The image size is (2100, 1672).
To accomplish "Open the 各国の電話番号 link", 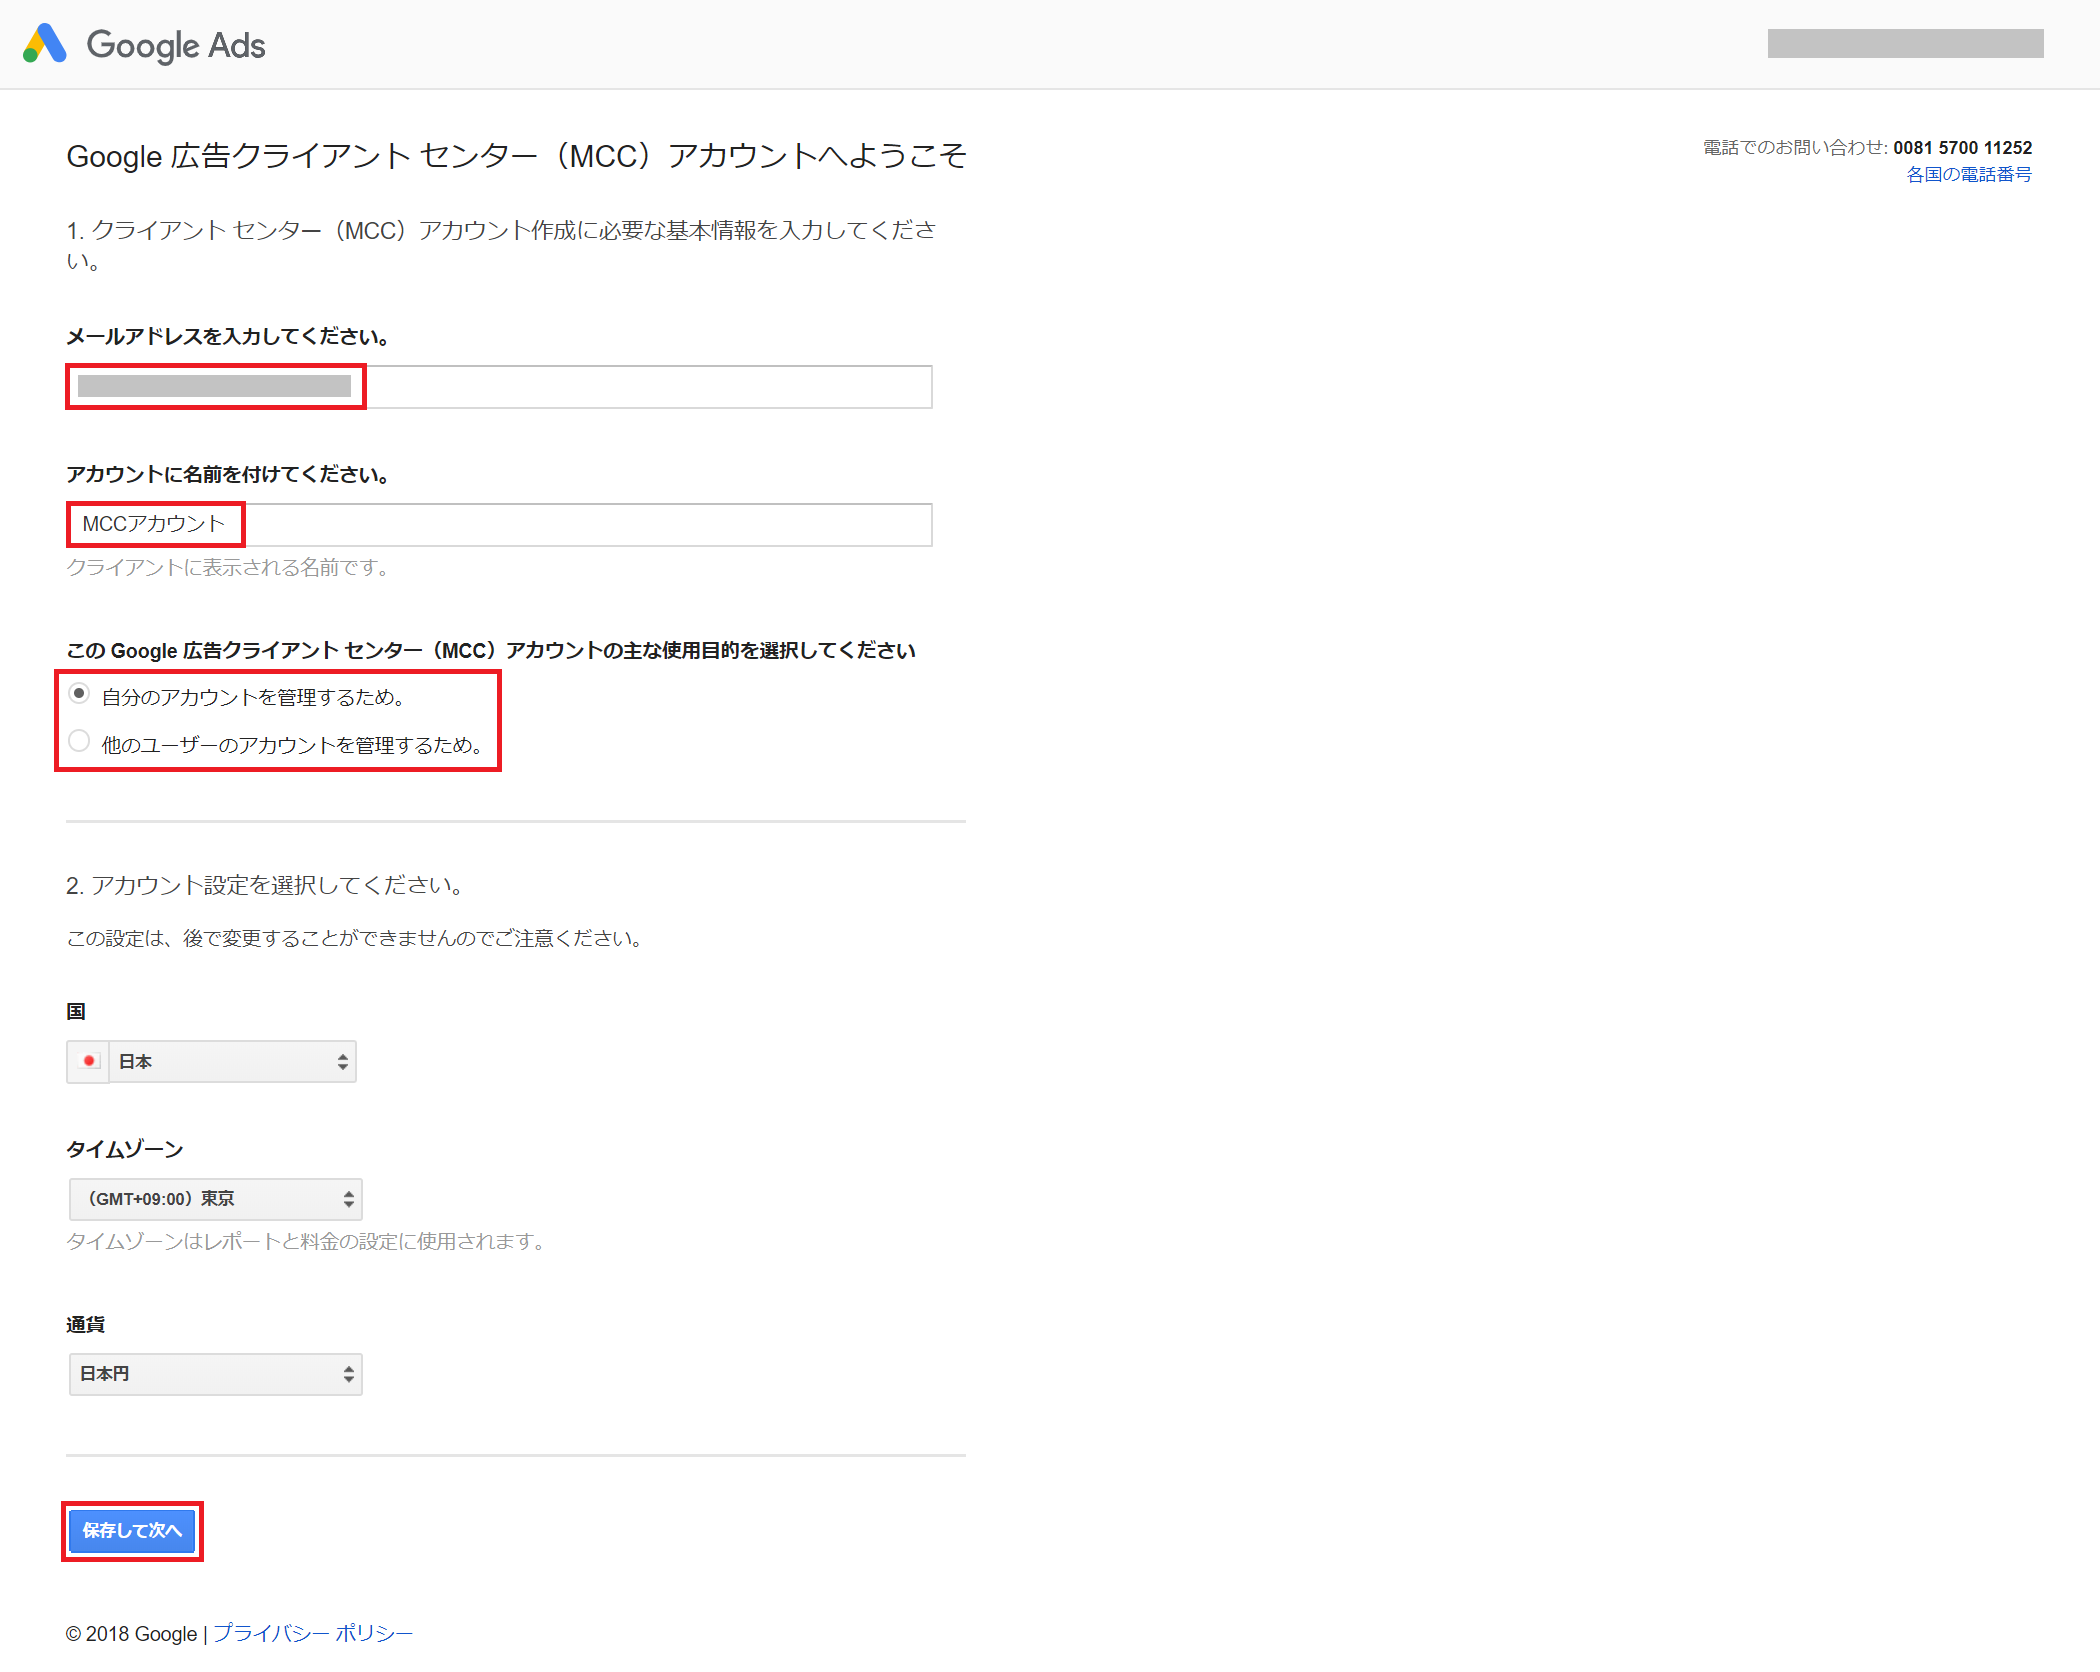I will coord(1969,174).
